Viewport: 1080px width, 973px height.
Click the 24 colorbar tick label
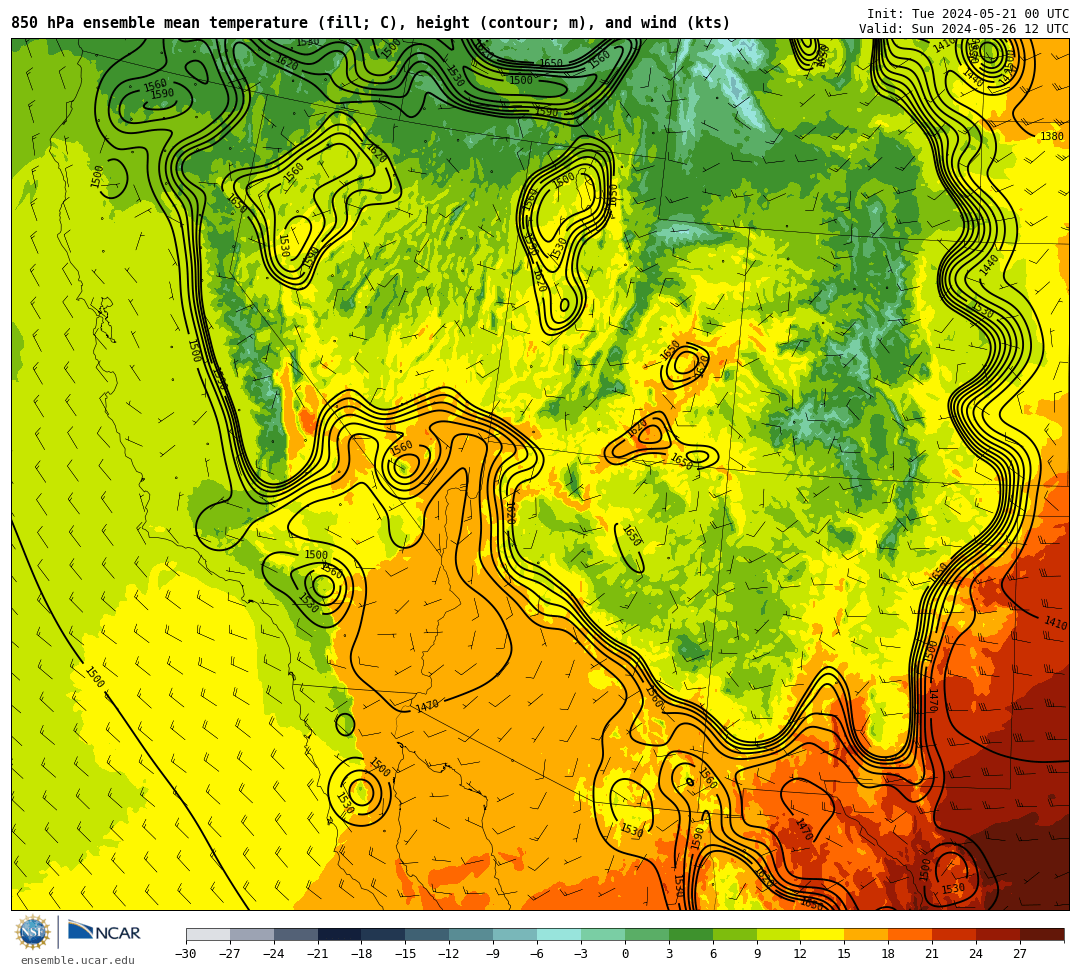click(976, 954)
